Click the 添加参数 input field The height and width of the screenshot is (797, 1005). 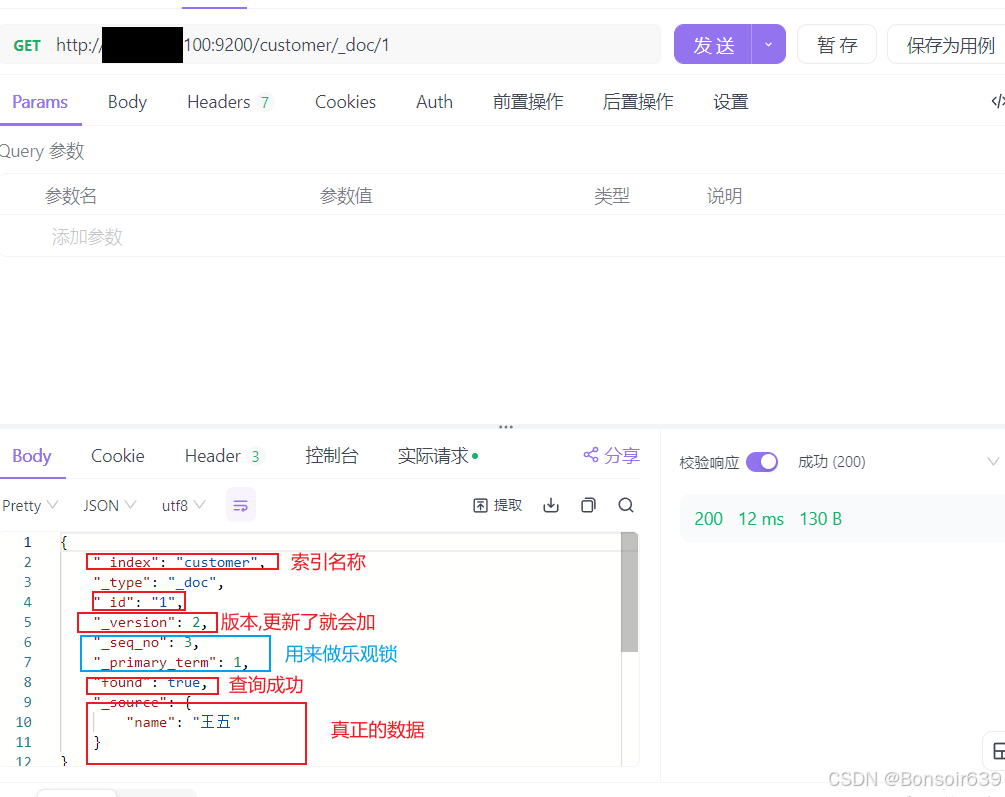[x=87, y=237]
